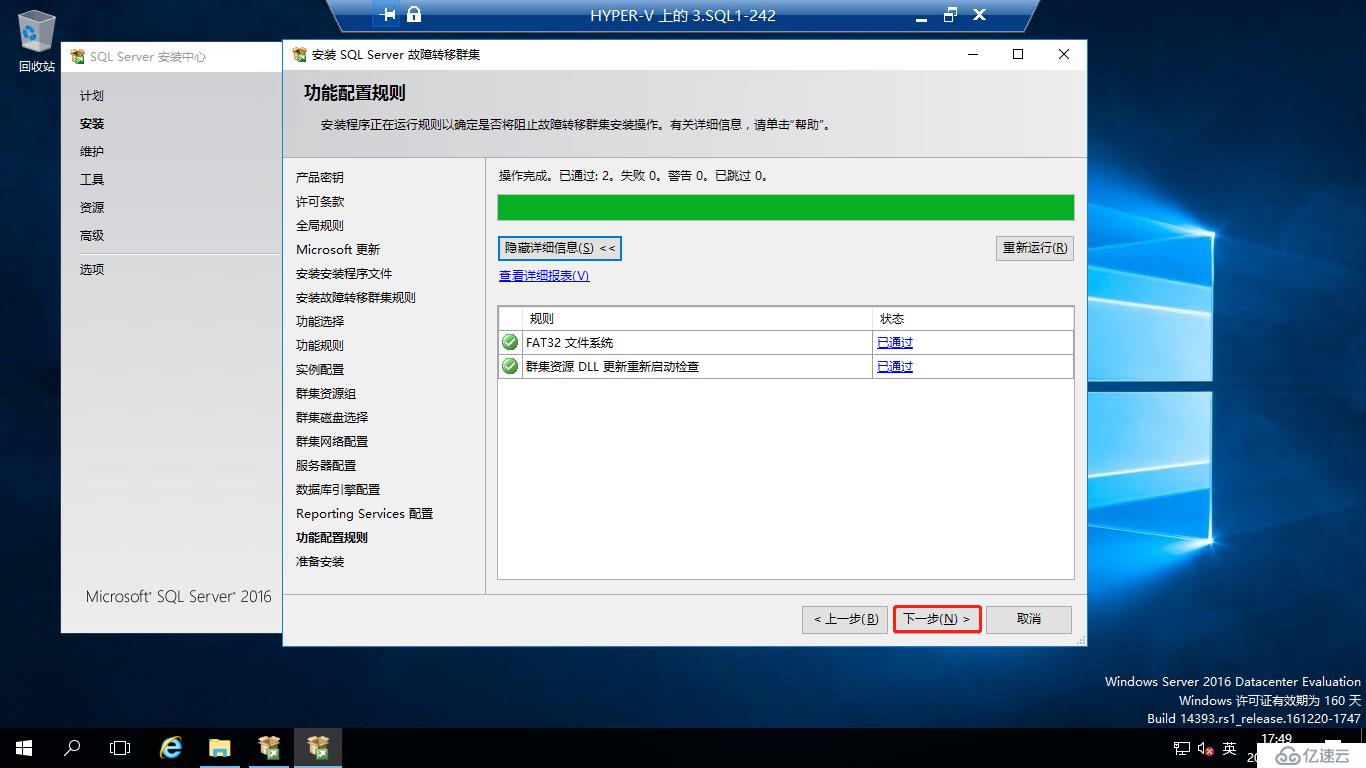Minimize the failover cluster setup window

tap(972, 54)
